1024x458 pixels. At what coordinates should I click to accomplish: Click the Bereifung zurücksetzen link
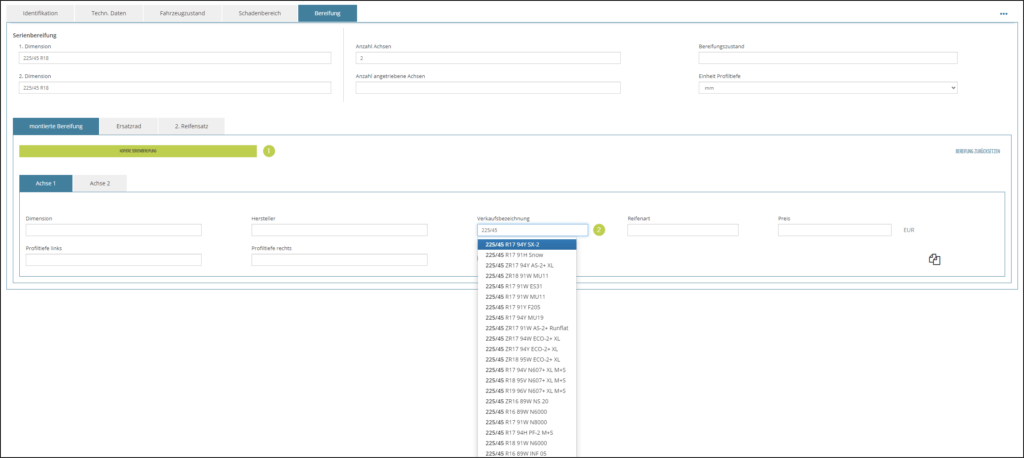click(x=977, y=151)
